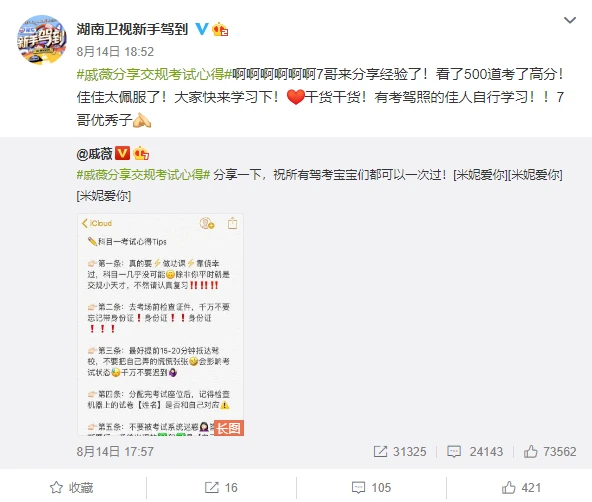Screen dimensions: 592x502
Task: Like the original post with 73562 likes
Action: coord(550,451)
